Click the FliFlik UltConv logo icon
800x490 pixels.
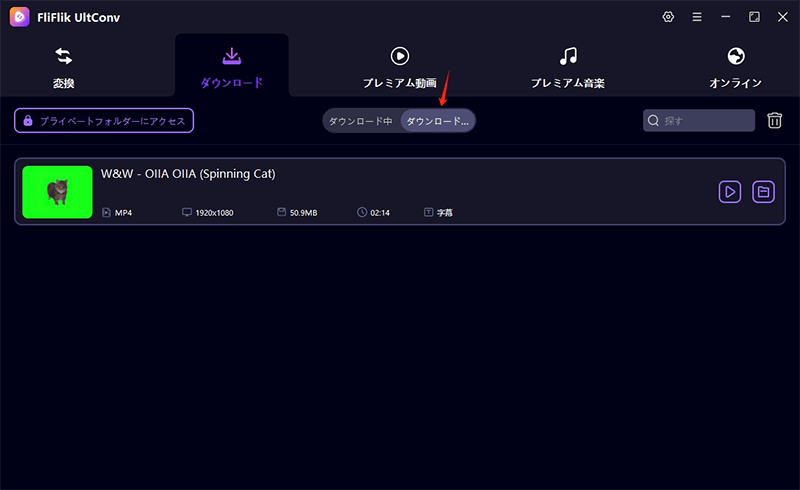point(18,17)
